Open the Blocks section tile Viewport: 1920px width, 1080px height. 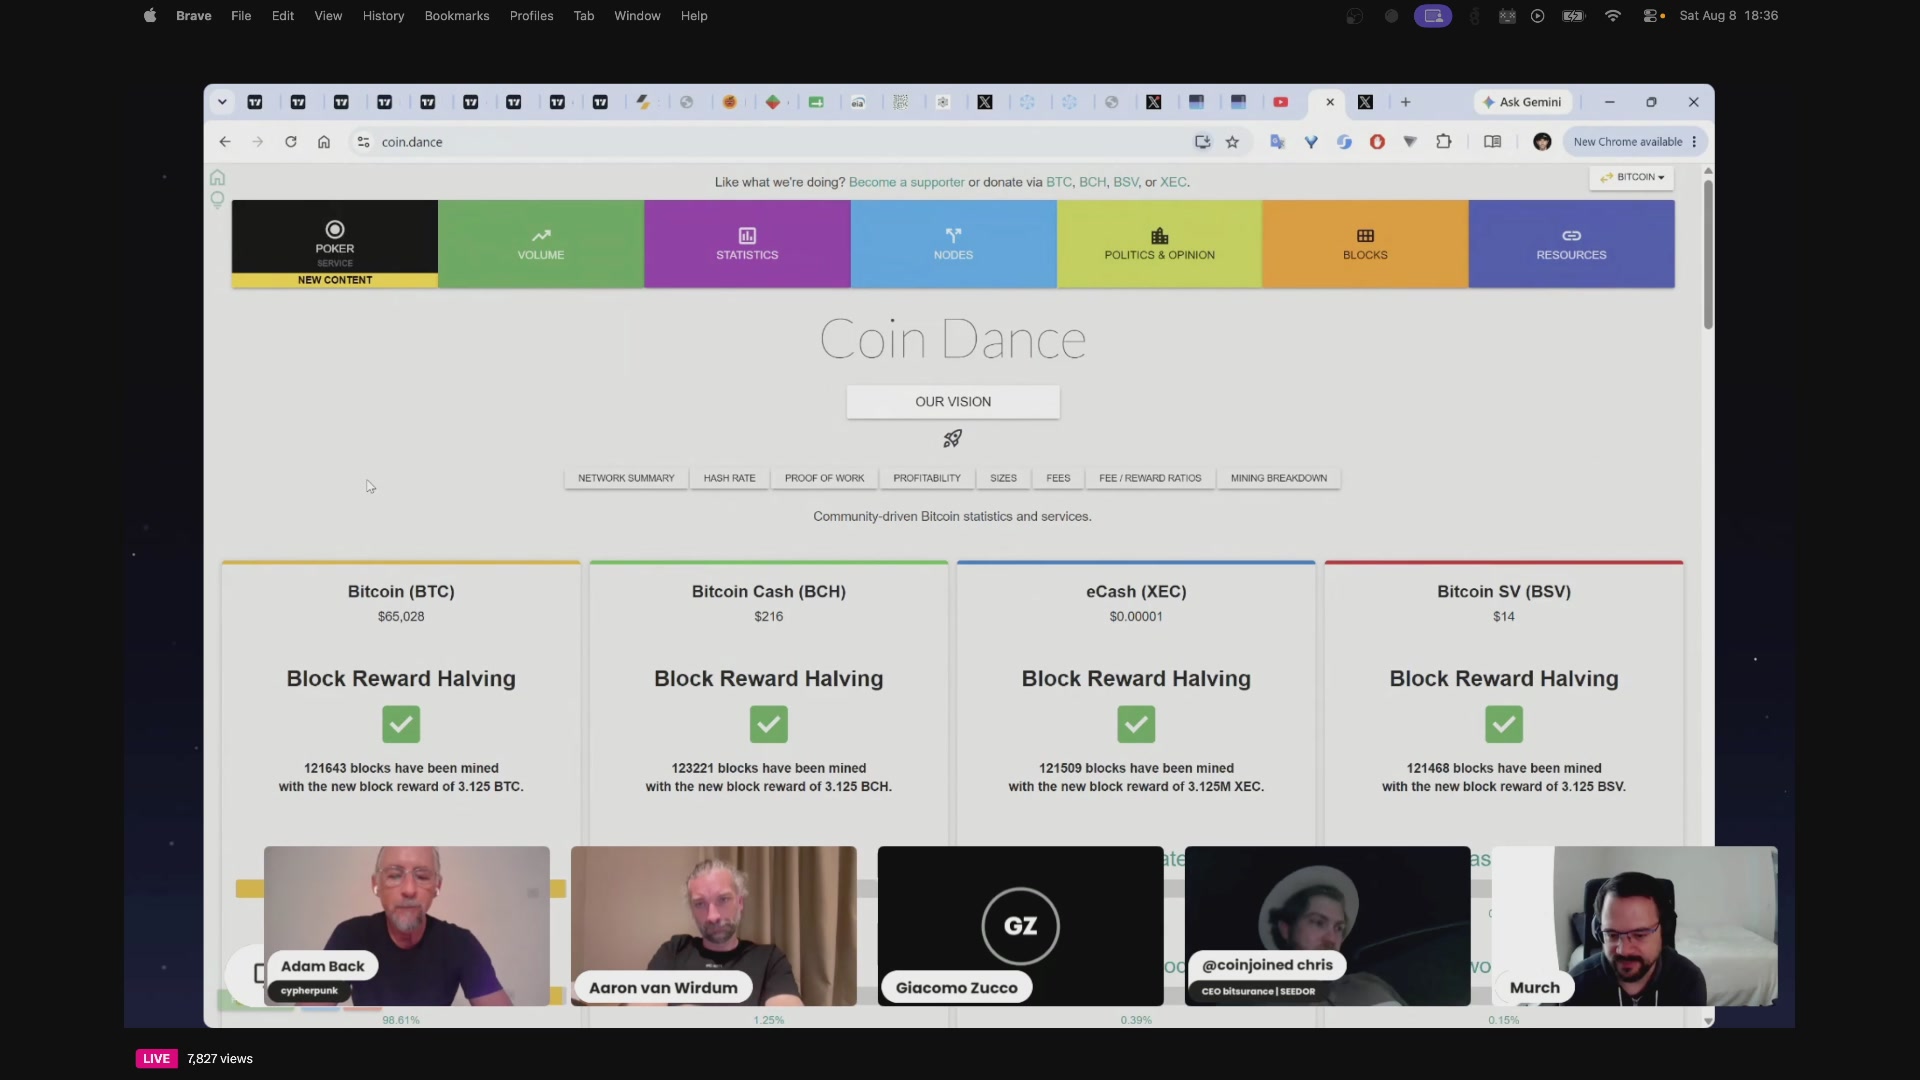point(1365,244)
